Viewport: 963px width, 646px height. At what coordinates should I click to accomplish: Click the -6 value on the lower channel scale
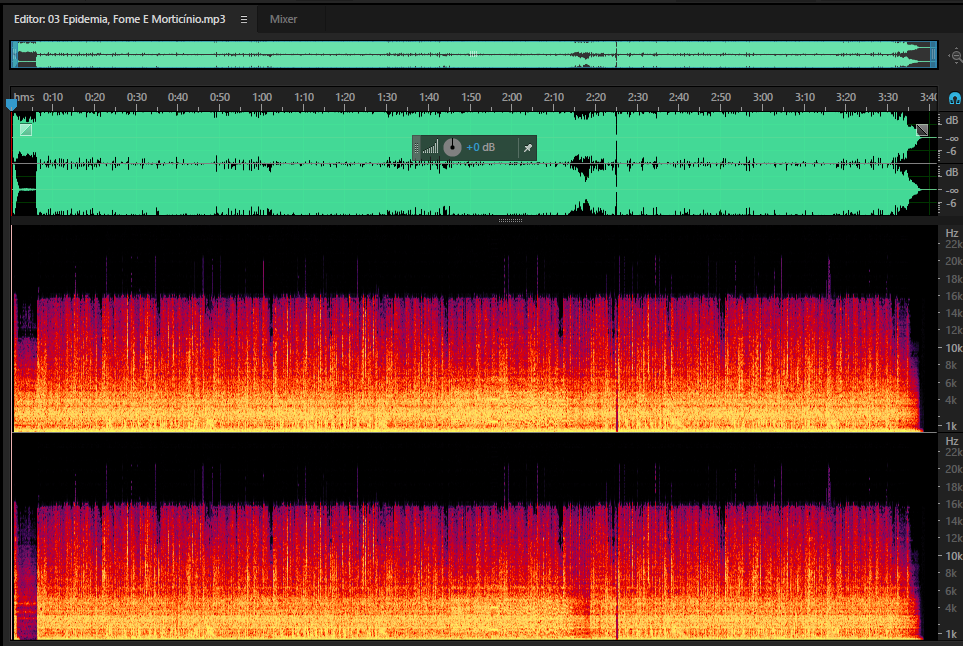(x=951, y=203)
